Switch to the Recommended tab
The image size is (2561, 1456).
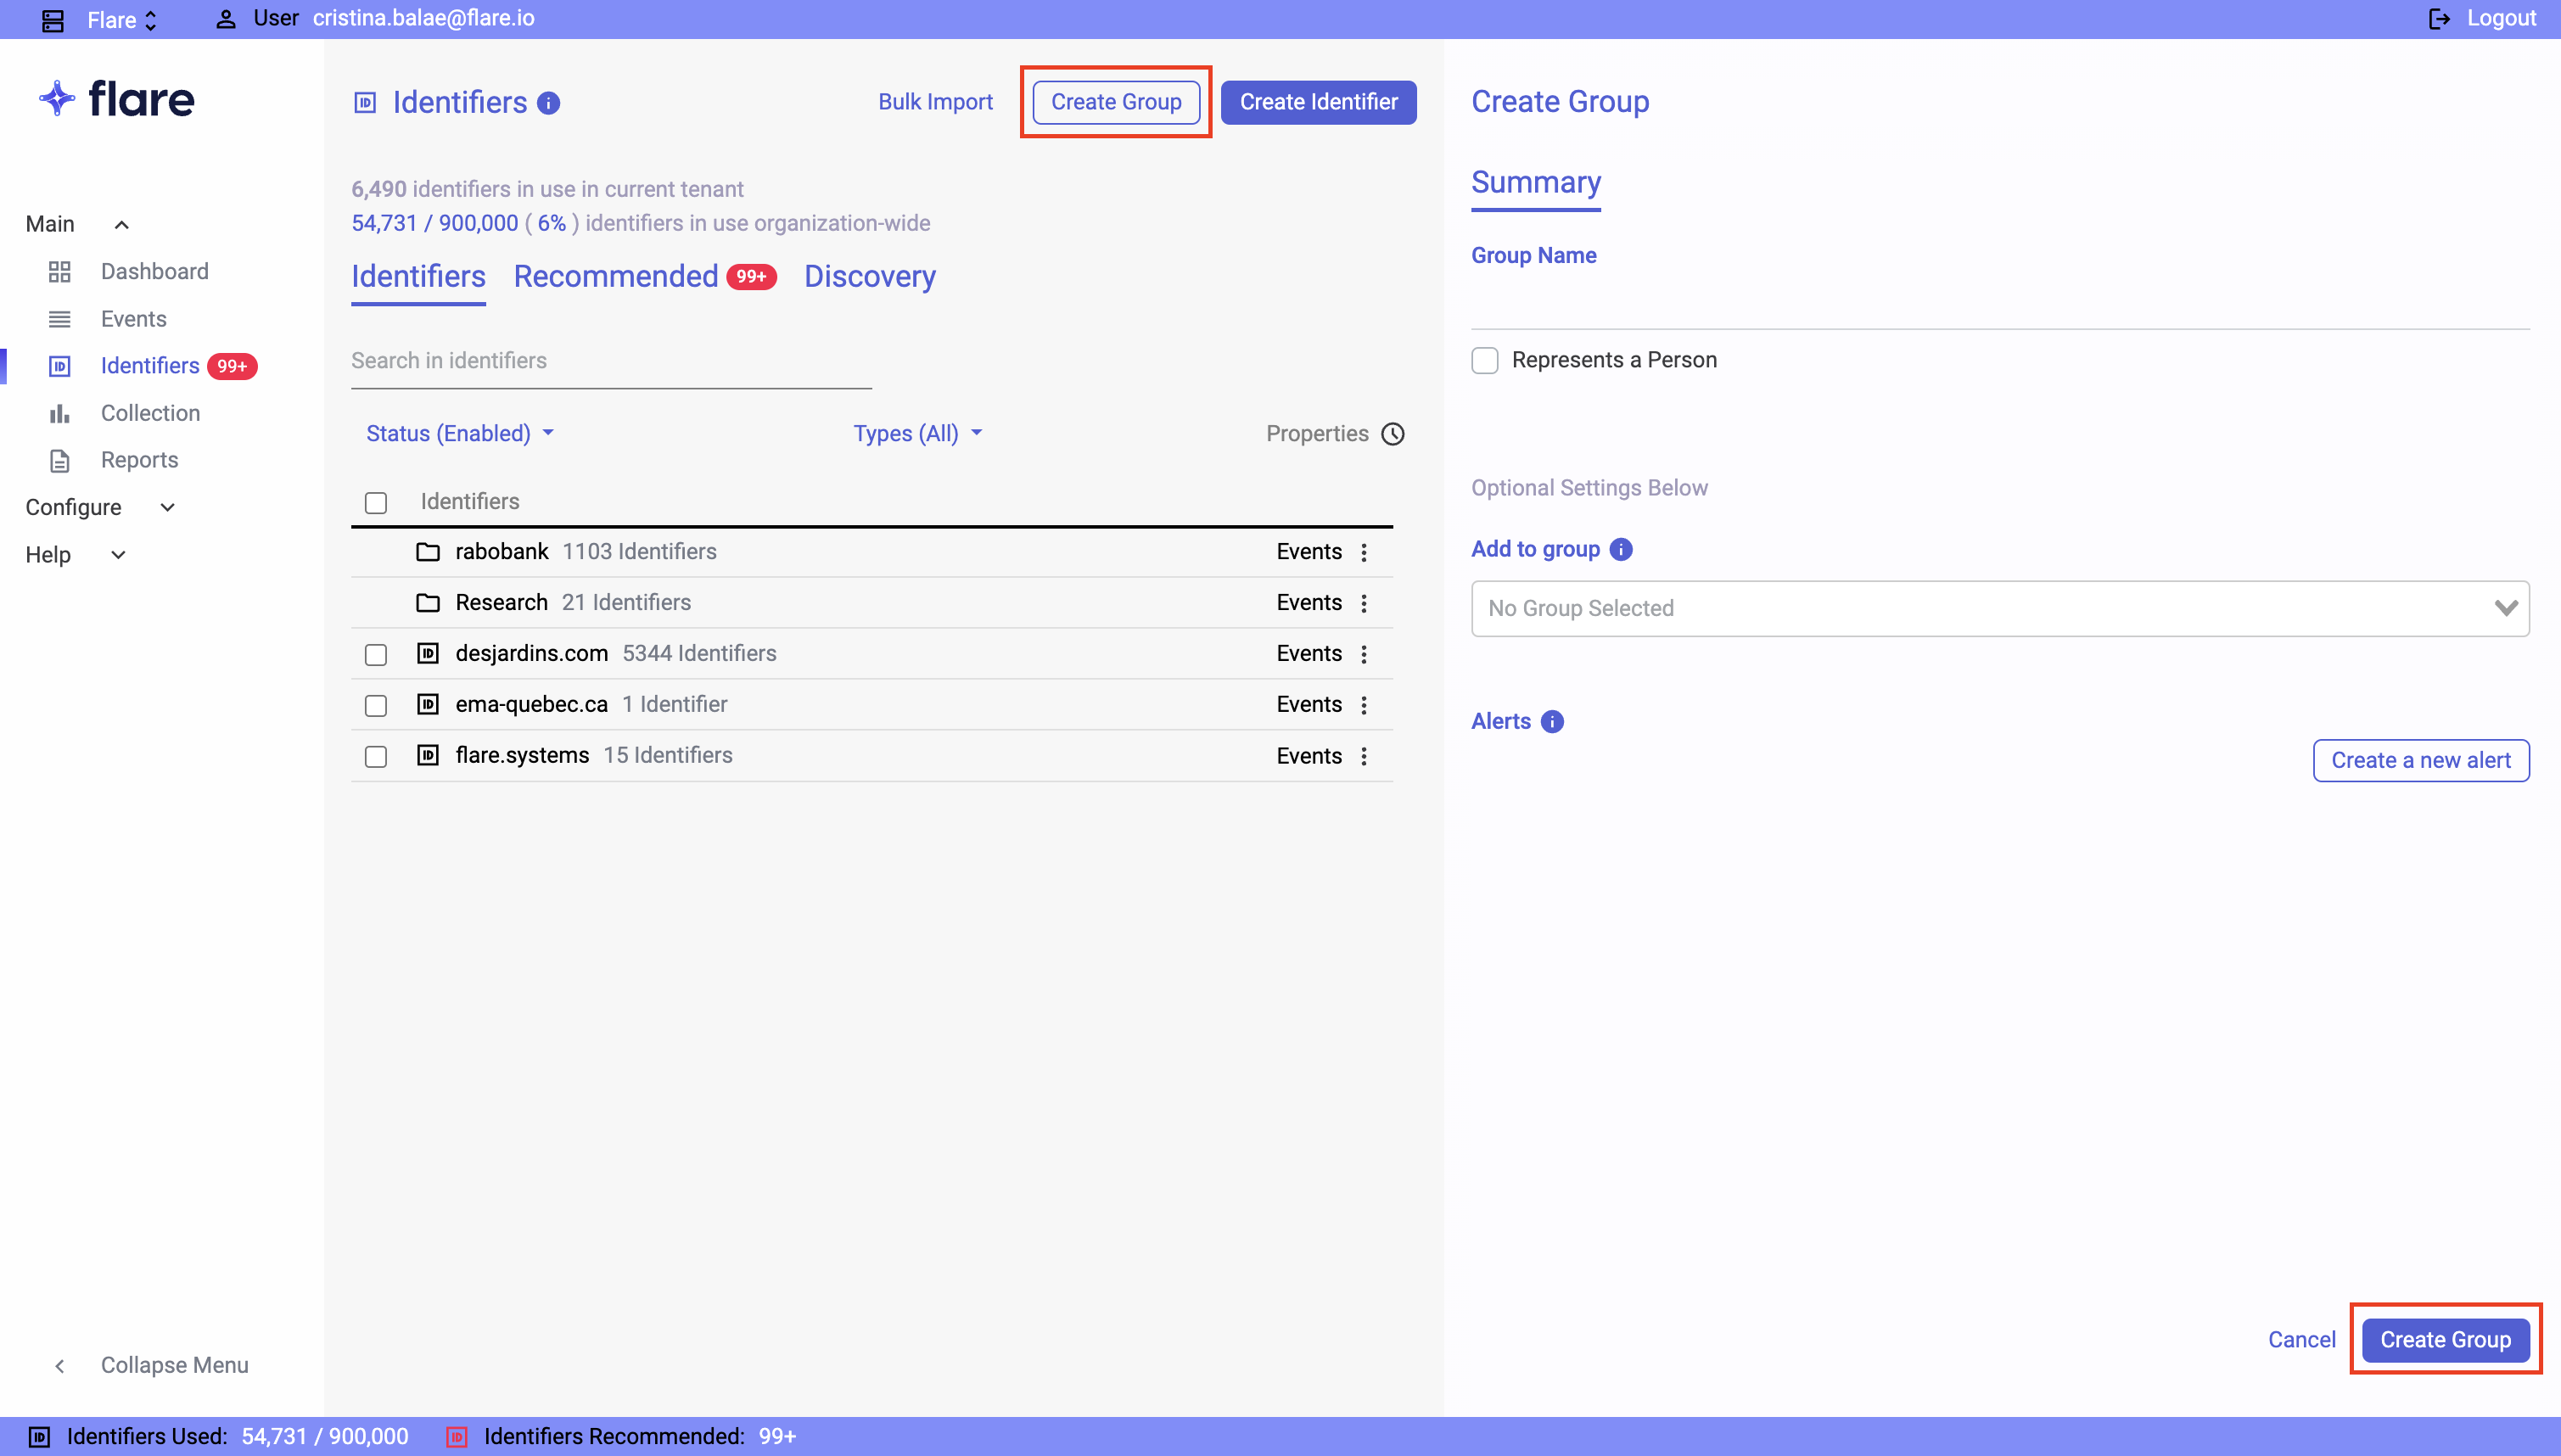[616, 276]
